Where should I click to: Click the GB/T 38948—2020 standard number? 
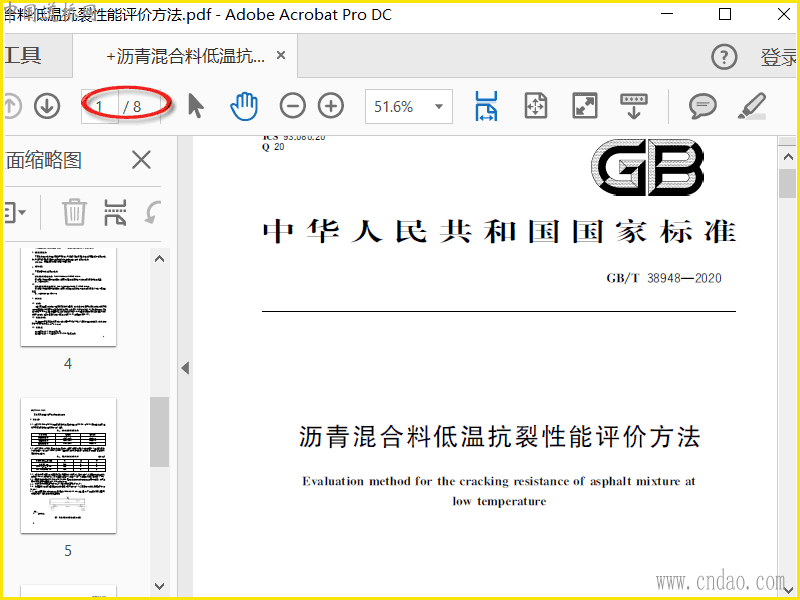tap(664, 278)
